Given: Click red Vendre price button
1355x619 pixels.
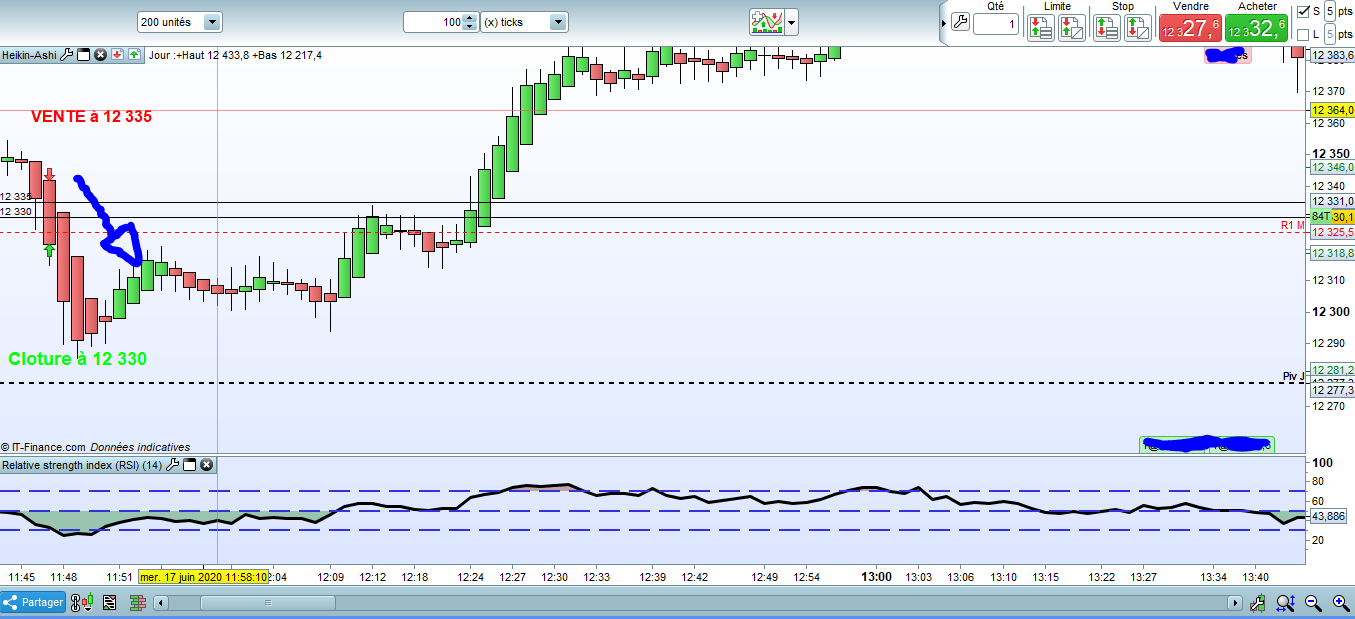Looking at the screenshot, I should point(1189,29).
